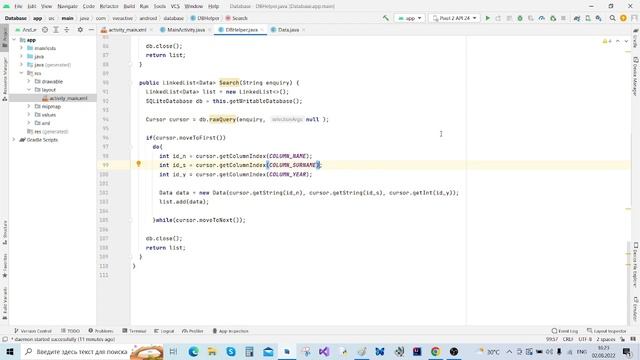Image resolution: width=640 pixels, height=360 pixels.
Task: Open the Device Manager toolbar icon
Action: (588, 18)
